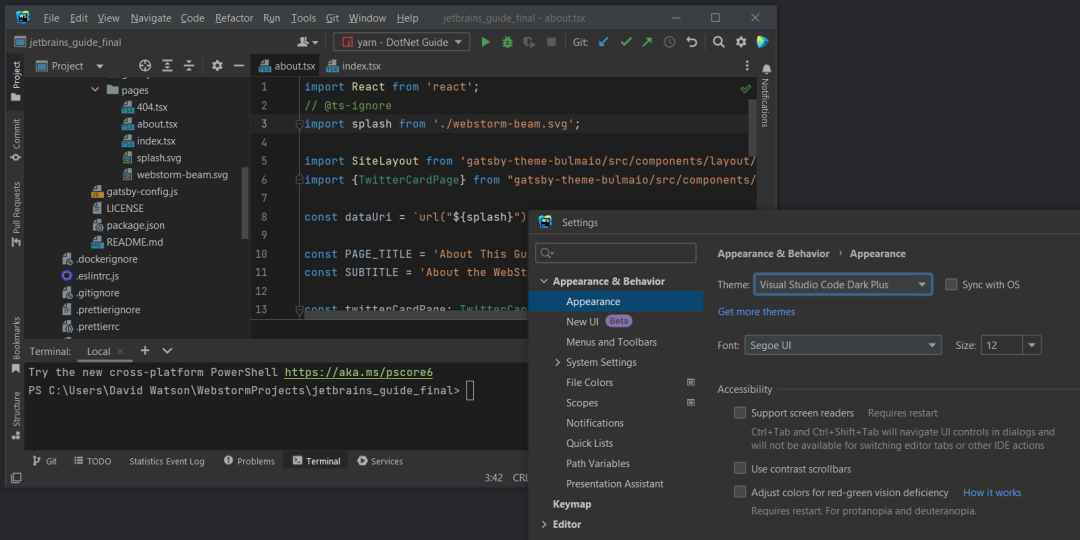
Task: Select package.json file in tree
Action: [135, 225]
